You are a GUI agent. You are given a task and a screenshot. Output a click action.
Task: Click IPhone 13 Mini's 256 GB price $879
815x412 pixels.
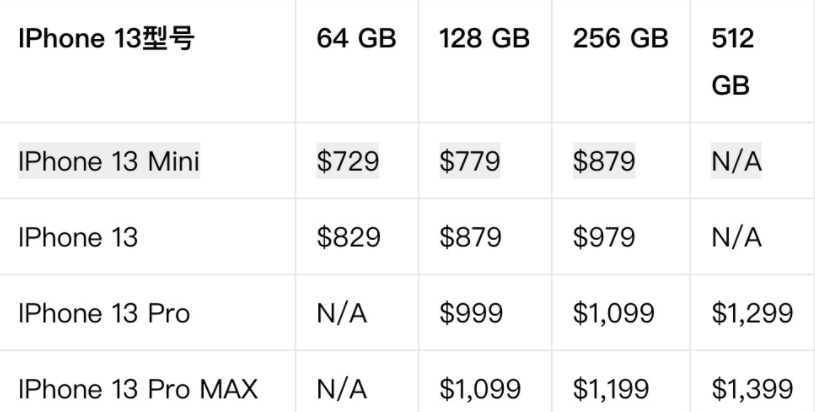[604, 161]
